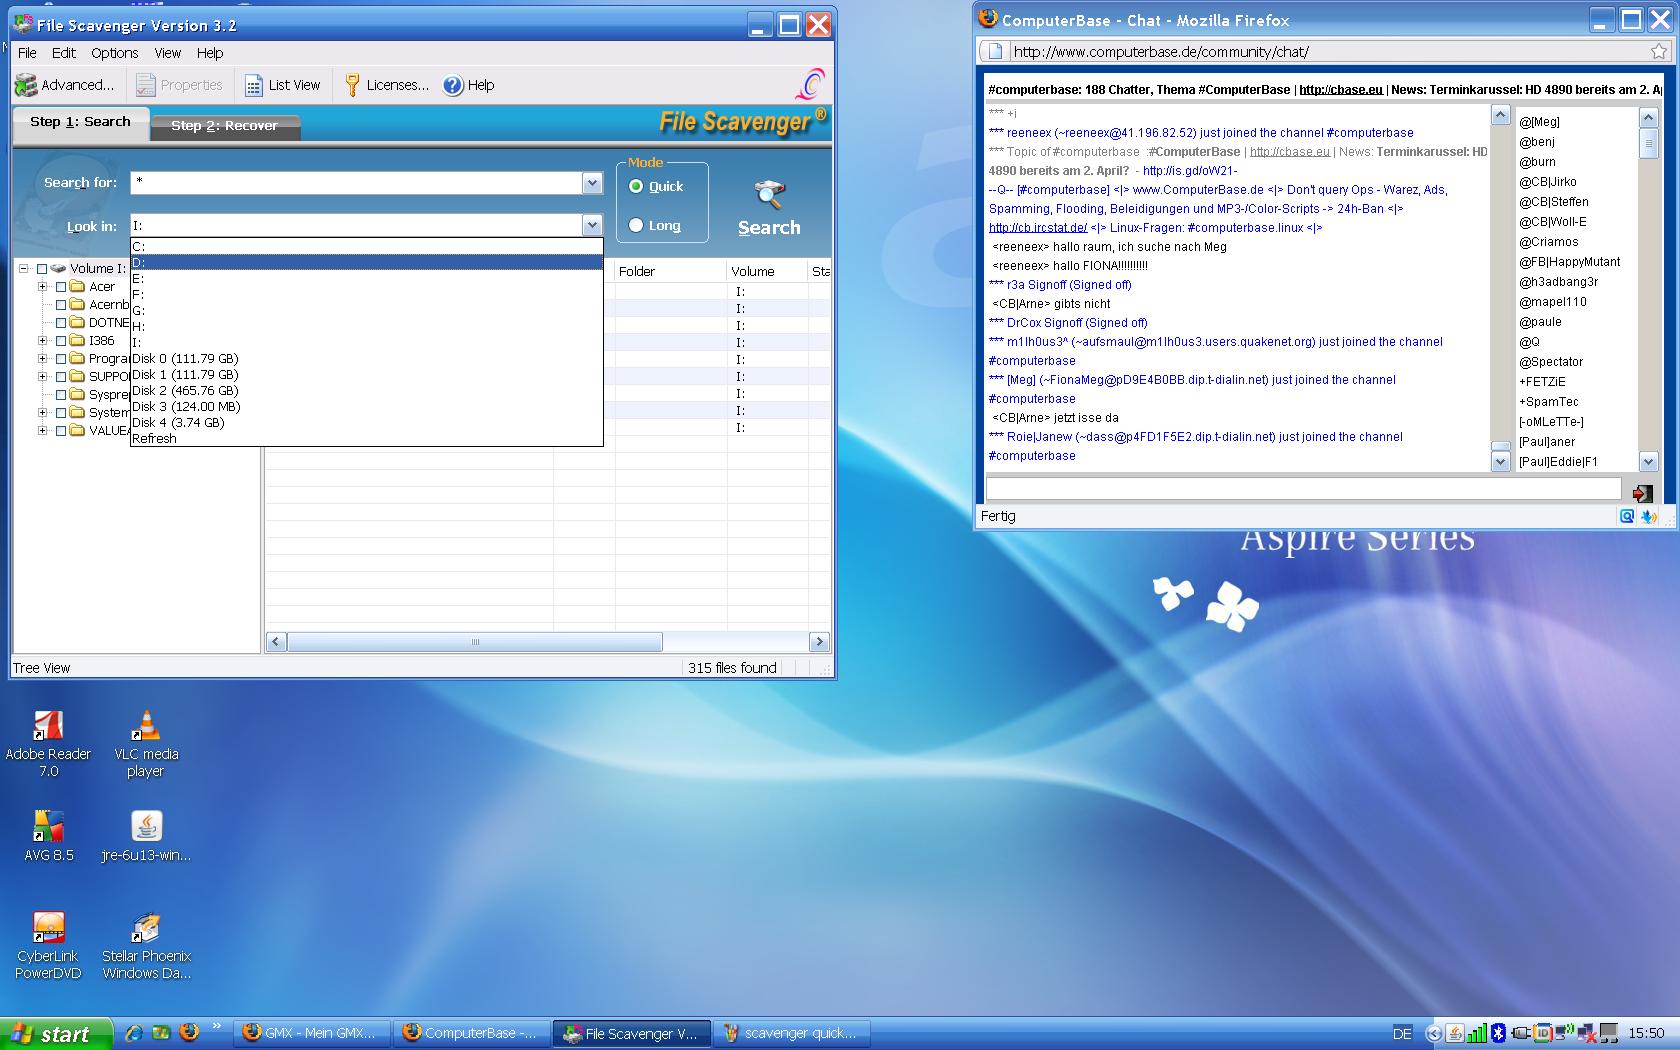Tick the Syspre folder checkbox

(61, 395)
